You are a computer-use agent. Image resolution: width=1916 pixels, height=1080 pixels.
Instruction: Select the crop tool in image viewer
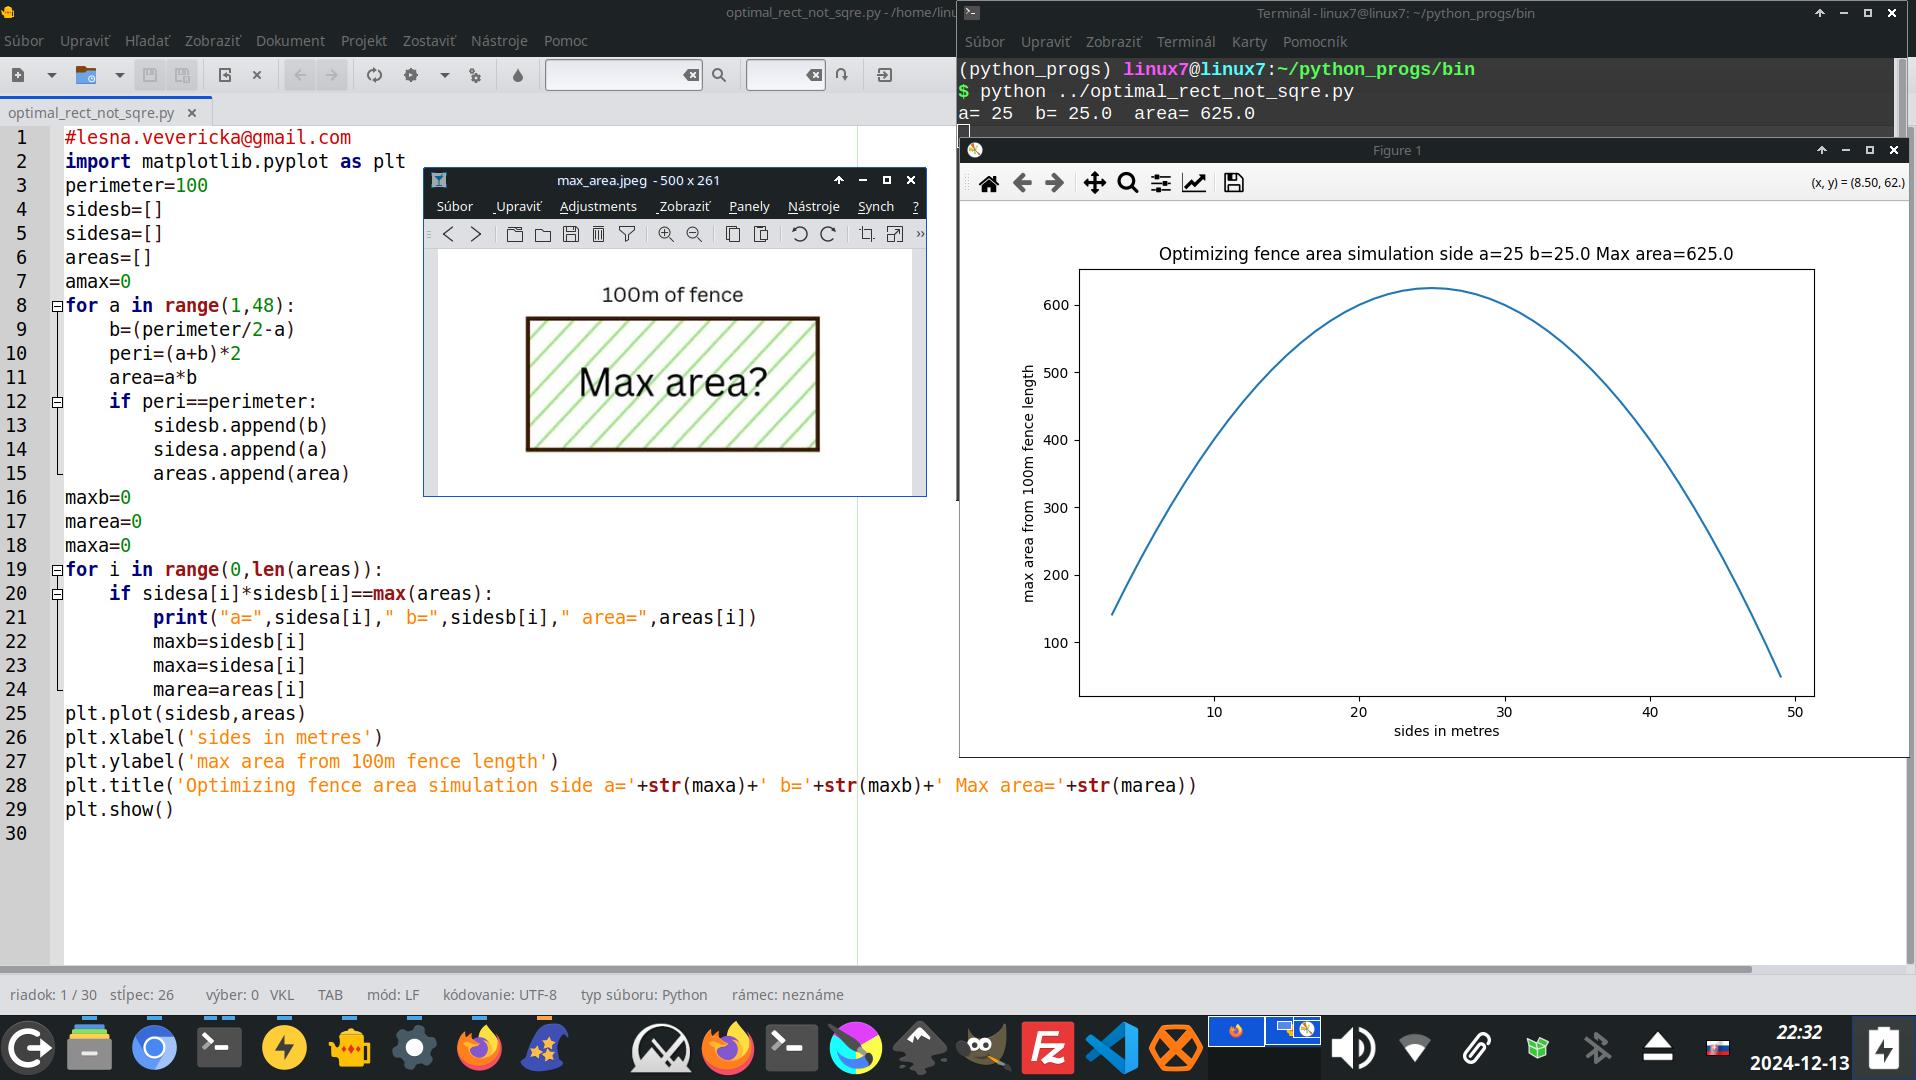(866, 234)
